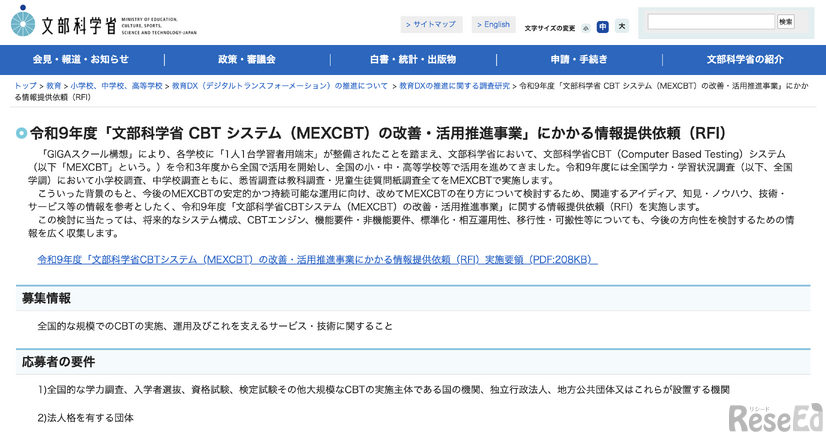Open the 申請・手続き menu
Image resolution: width=826 pixels, height=434 pixels.
[x=579, y=60]
